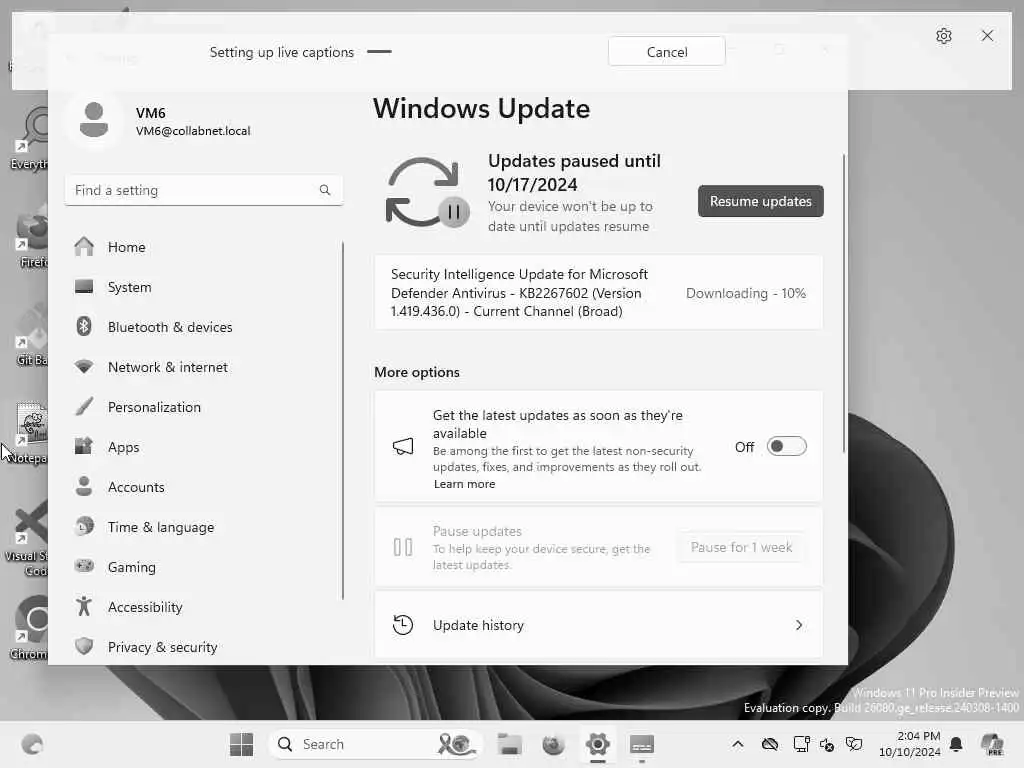The height and width of the screenshot is (768, 1024).
Task: Click the Update history clock icon
Action: click(403, 625)
